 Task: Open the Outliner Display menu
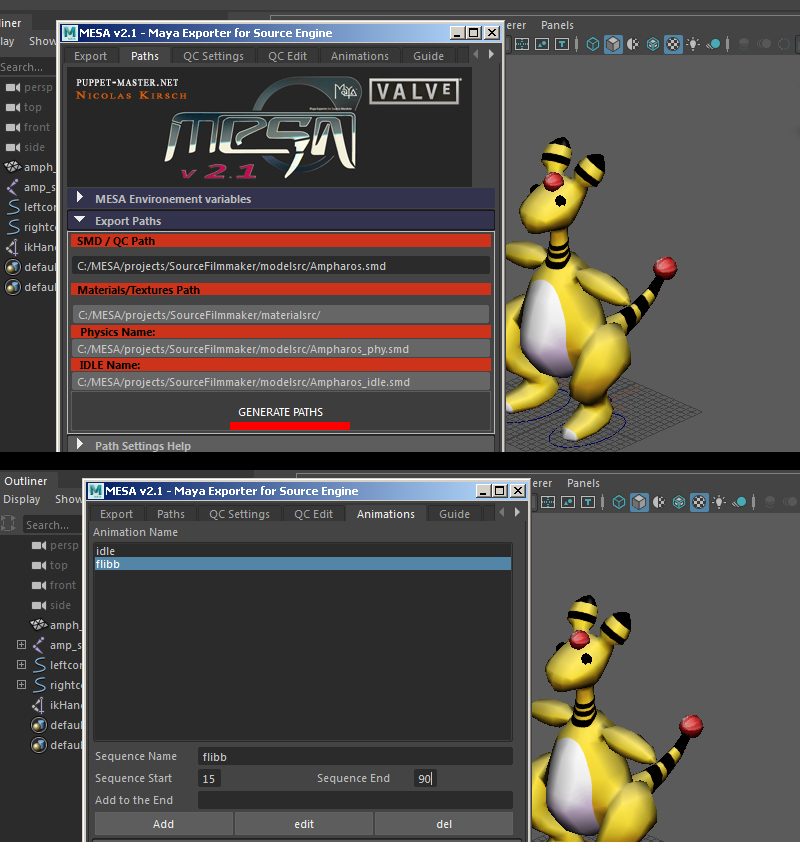pos(21,499)
